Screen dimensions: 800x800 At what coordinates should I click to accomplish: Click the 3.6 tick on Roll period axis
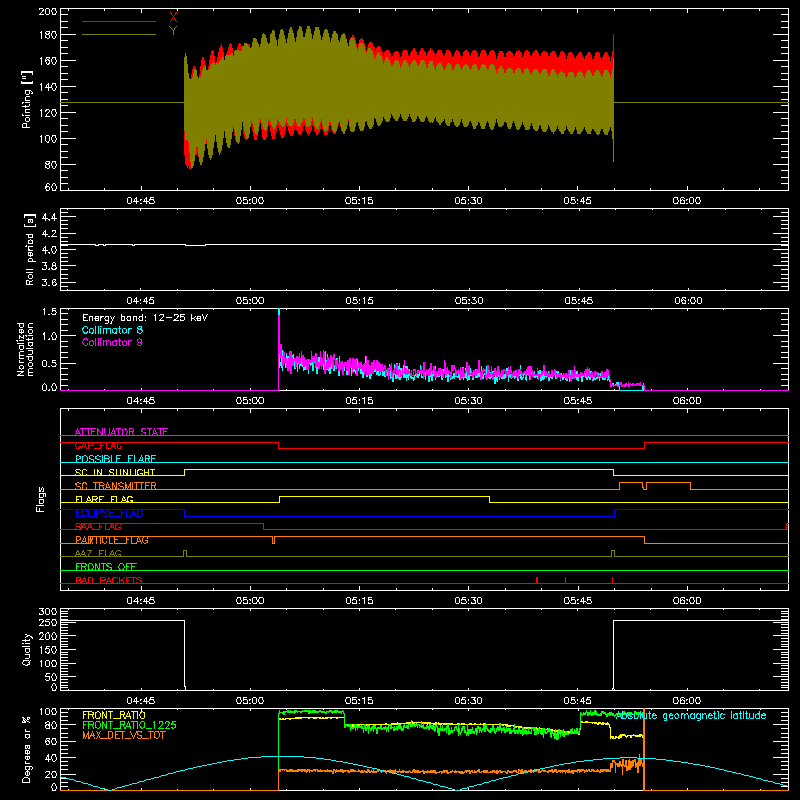coord(49,282)
